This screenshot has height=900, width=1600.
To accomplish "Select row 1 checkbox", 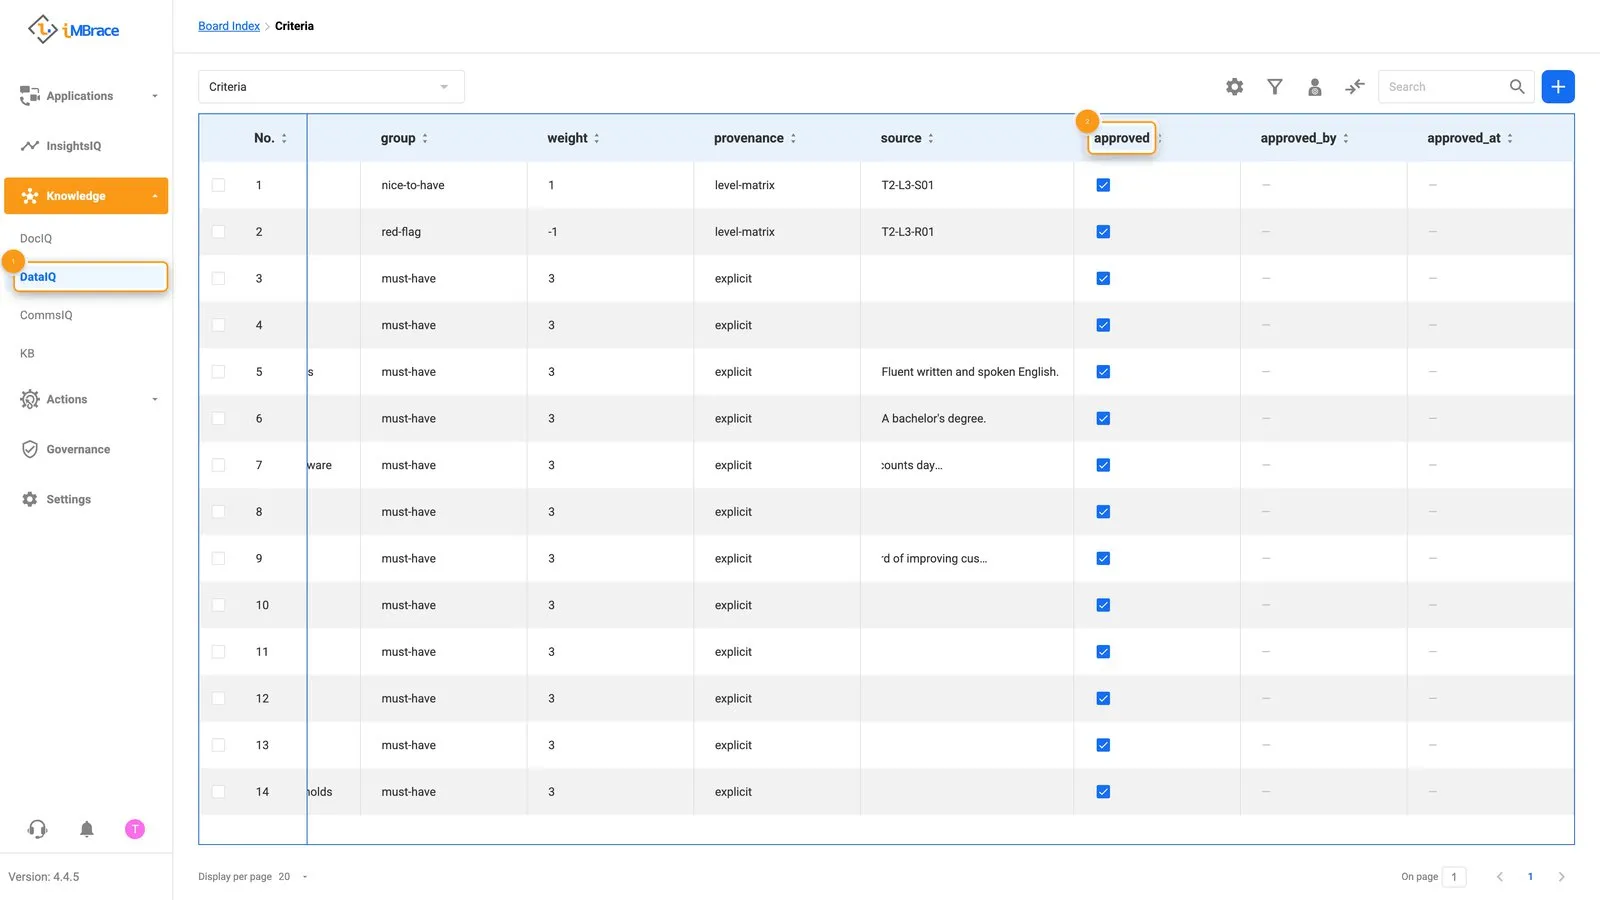I will click(x=219, y=185).
